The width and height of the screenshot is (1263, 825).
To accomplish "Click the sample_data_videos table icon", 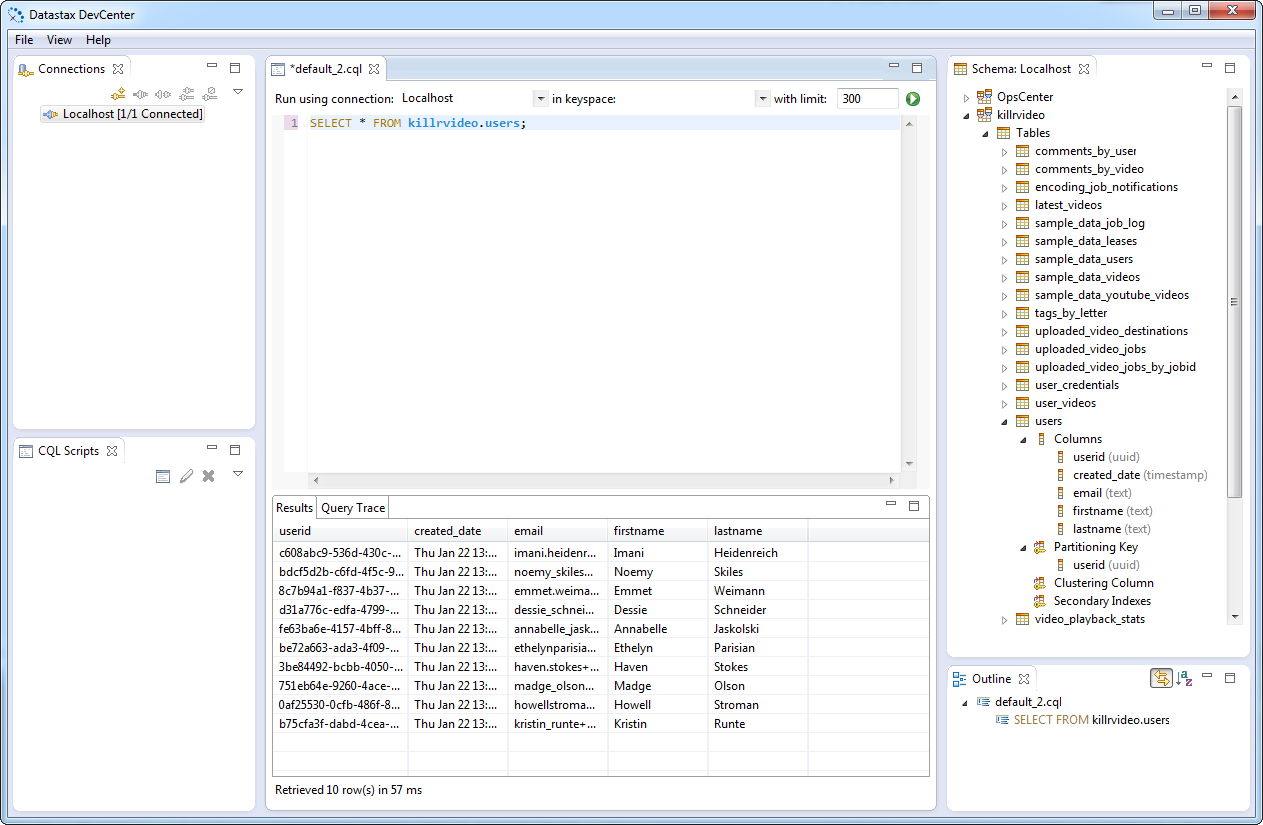I will tap(1022, 277).
